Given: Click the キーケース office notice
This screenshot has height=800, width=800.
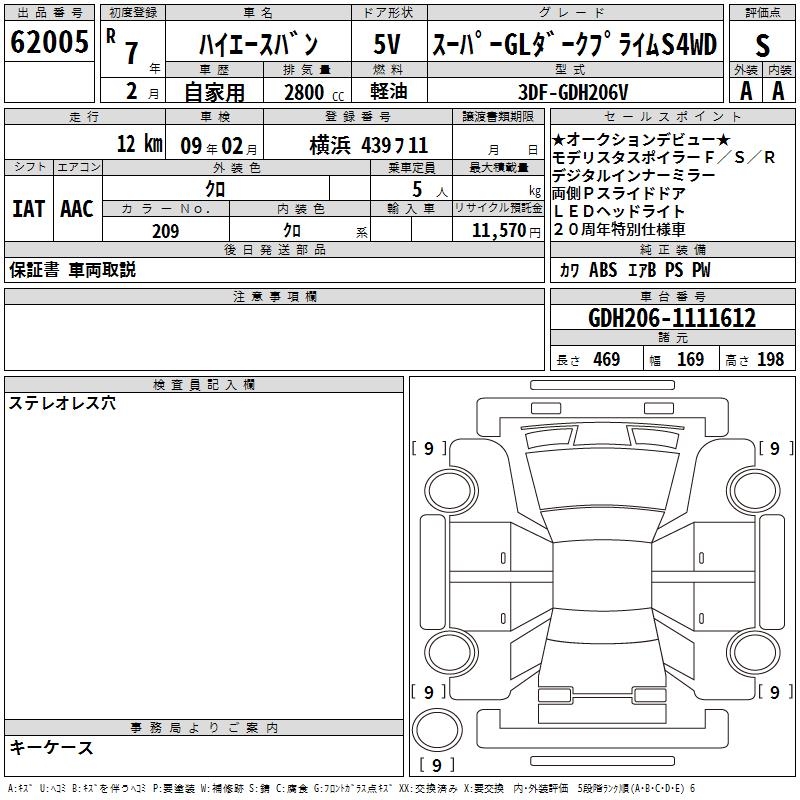Looking at the screenshot, I should pos(52,747).
